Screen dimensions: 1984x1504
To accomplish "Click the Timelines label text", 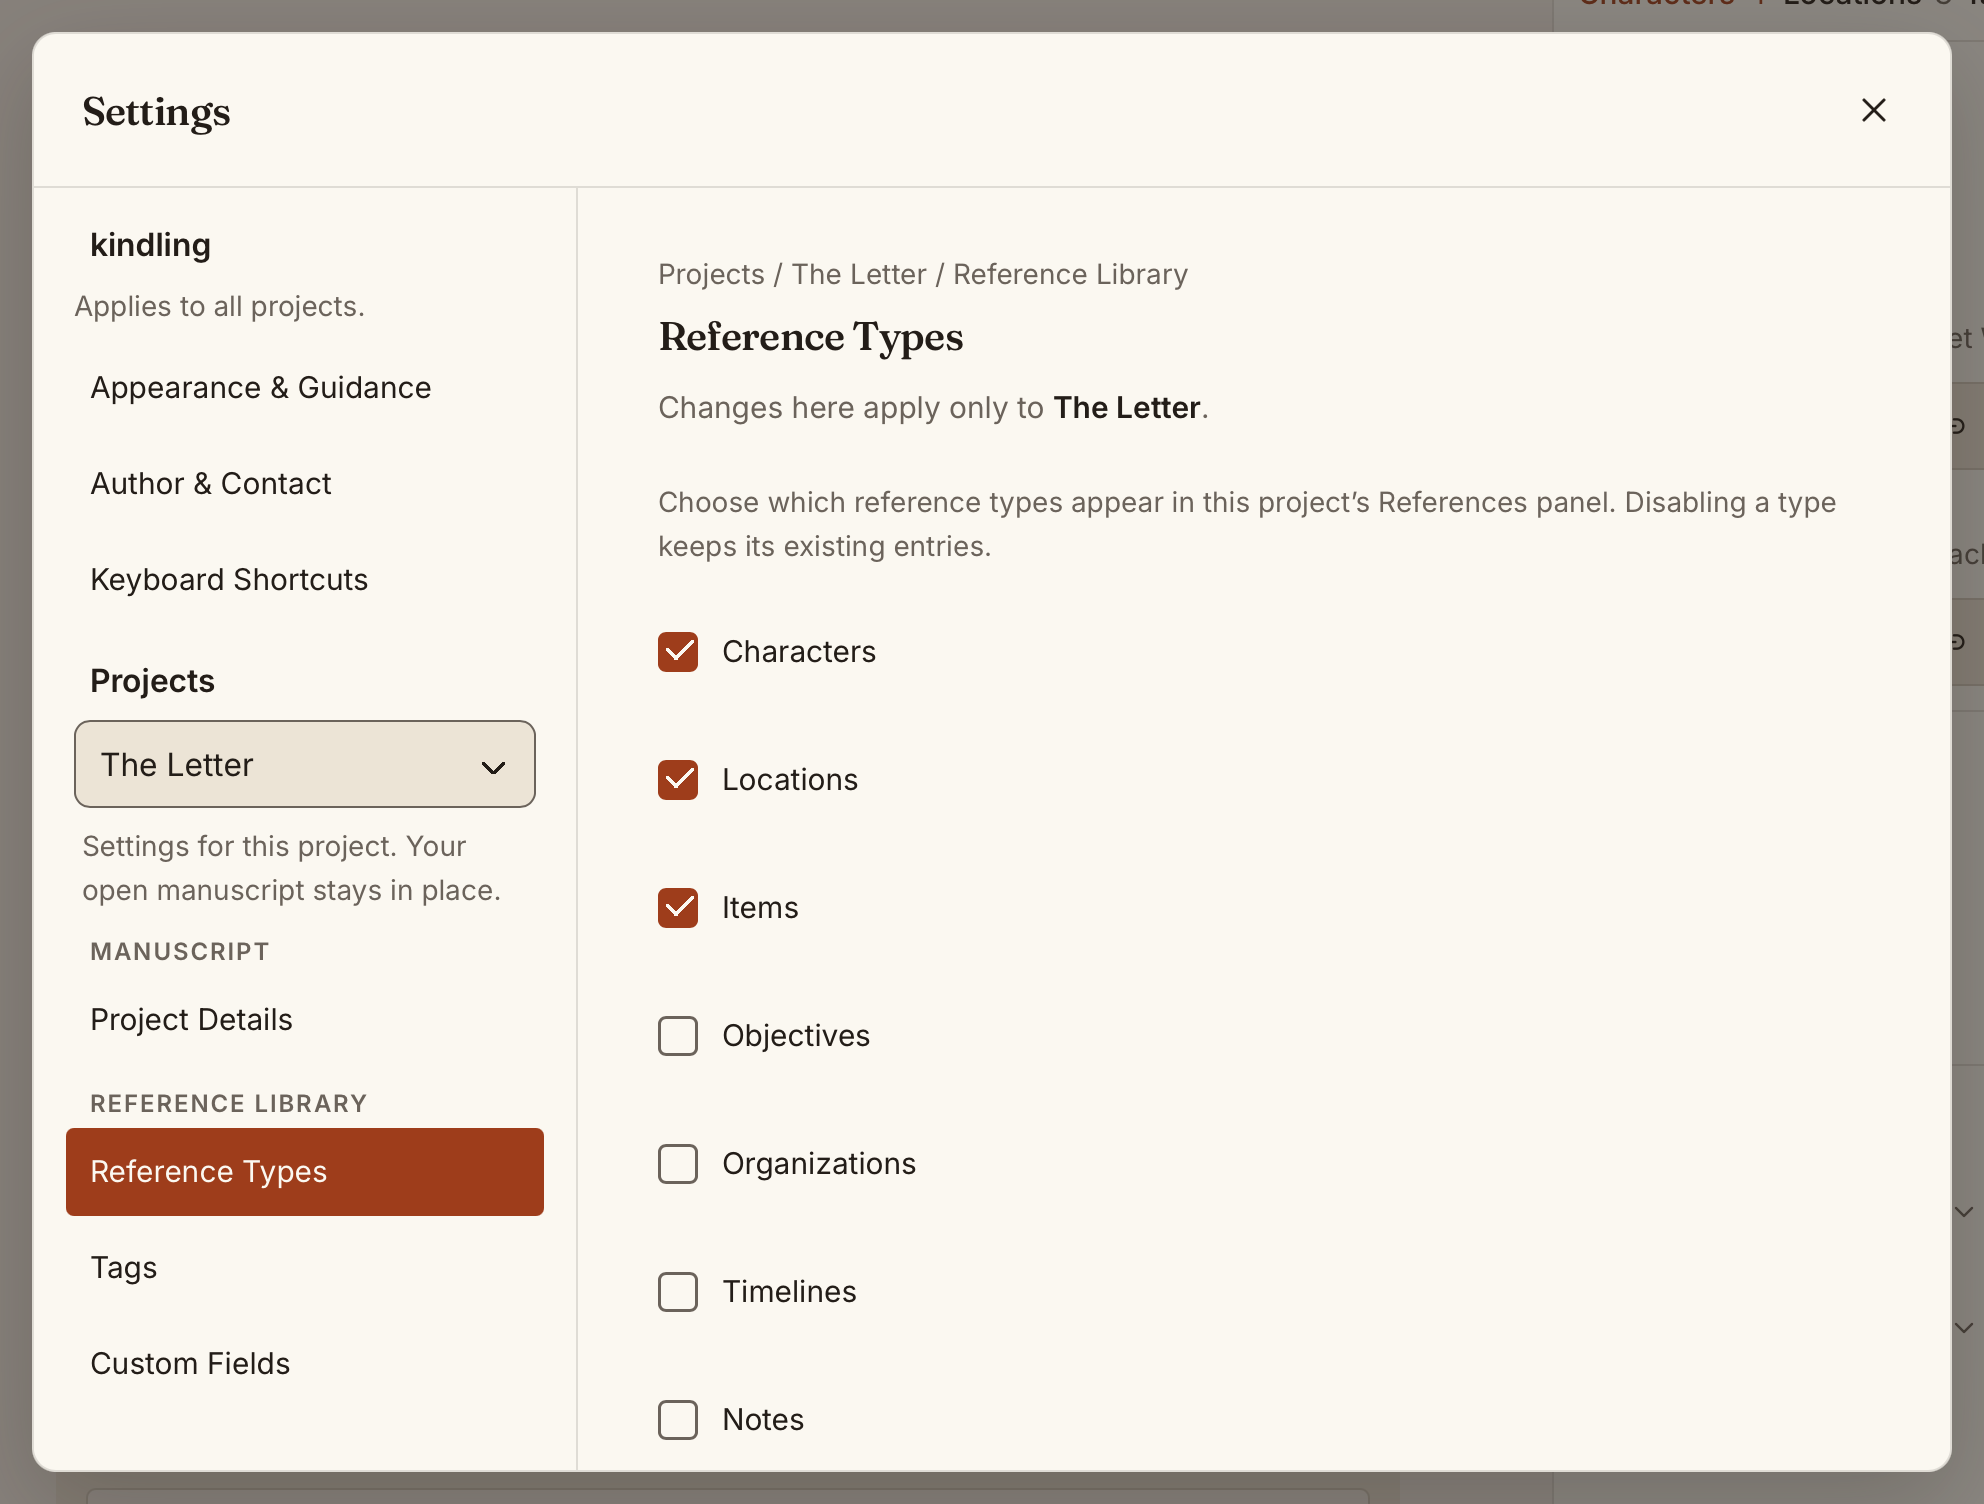I will point(789,1292).
